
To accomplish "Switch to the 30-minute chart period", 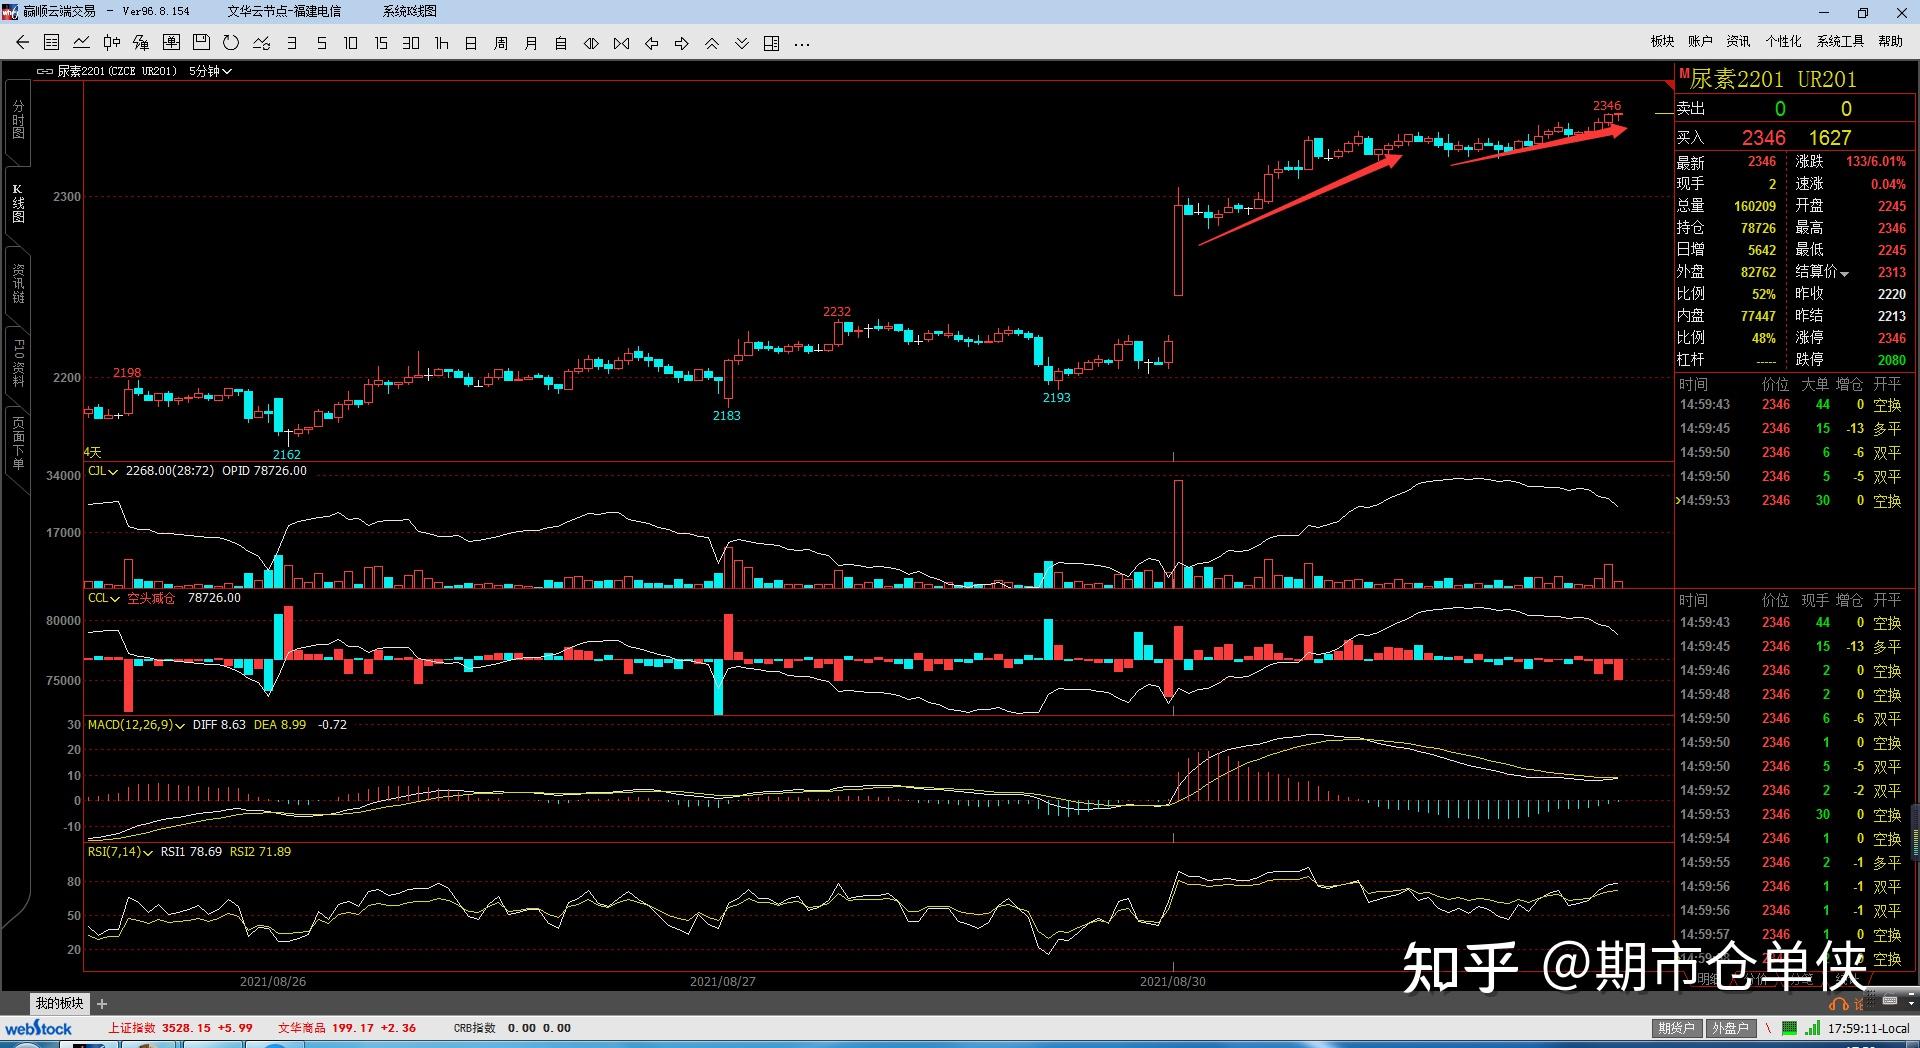I will [x=411, y=43].
